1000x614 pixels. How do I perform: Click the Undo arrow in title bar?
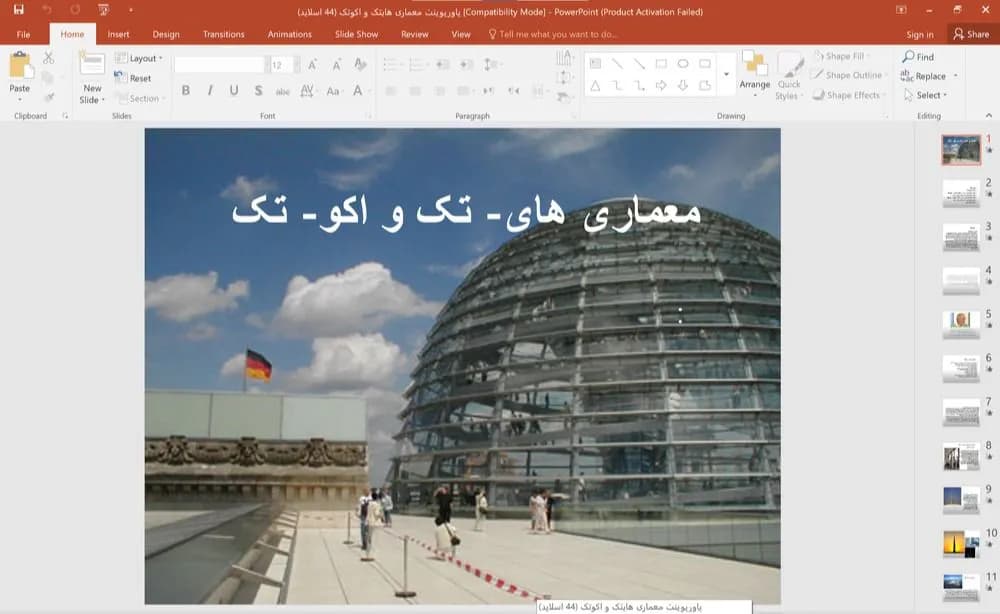coord(47,10)
